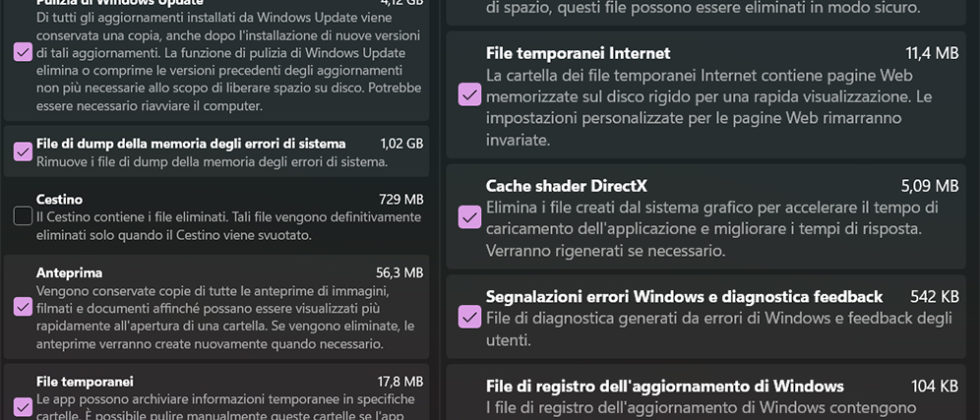Image resolution: width=980 pixels, height=420 pixels.
Task: Click the 11,4 MB Internet files size
Action: [932, 53]
